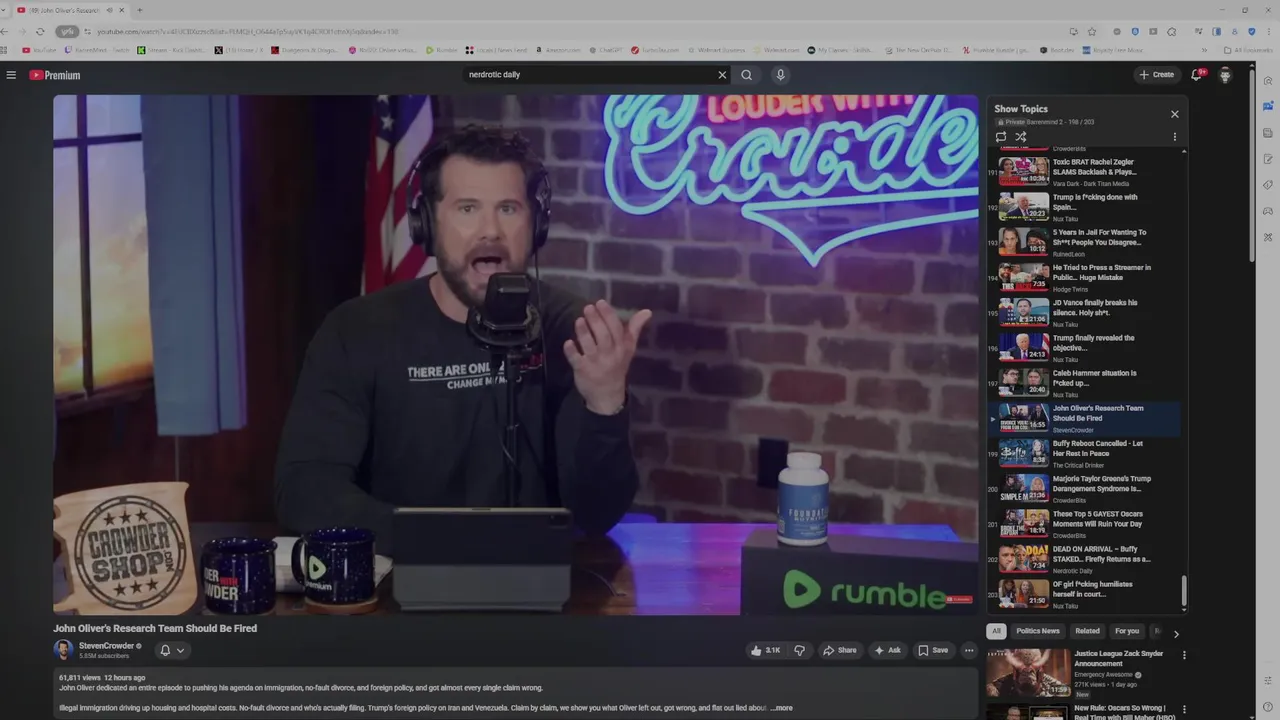Image resolution: width=1280 pixels, height=720 pixels.
Task: Open 'He Tried to Press a Streamer' item
Action: (x=1085, y=277)
